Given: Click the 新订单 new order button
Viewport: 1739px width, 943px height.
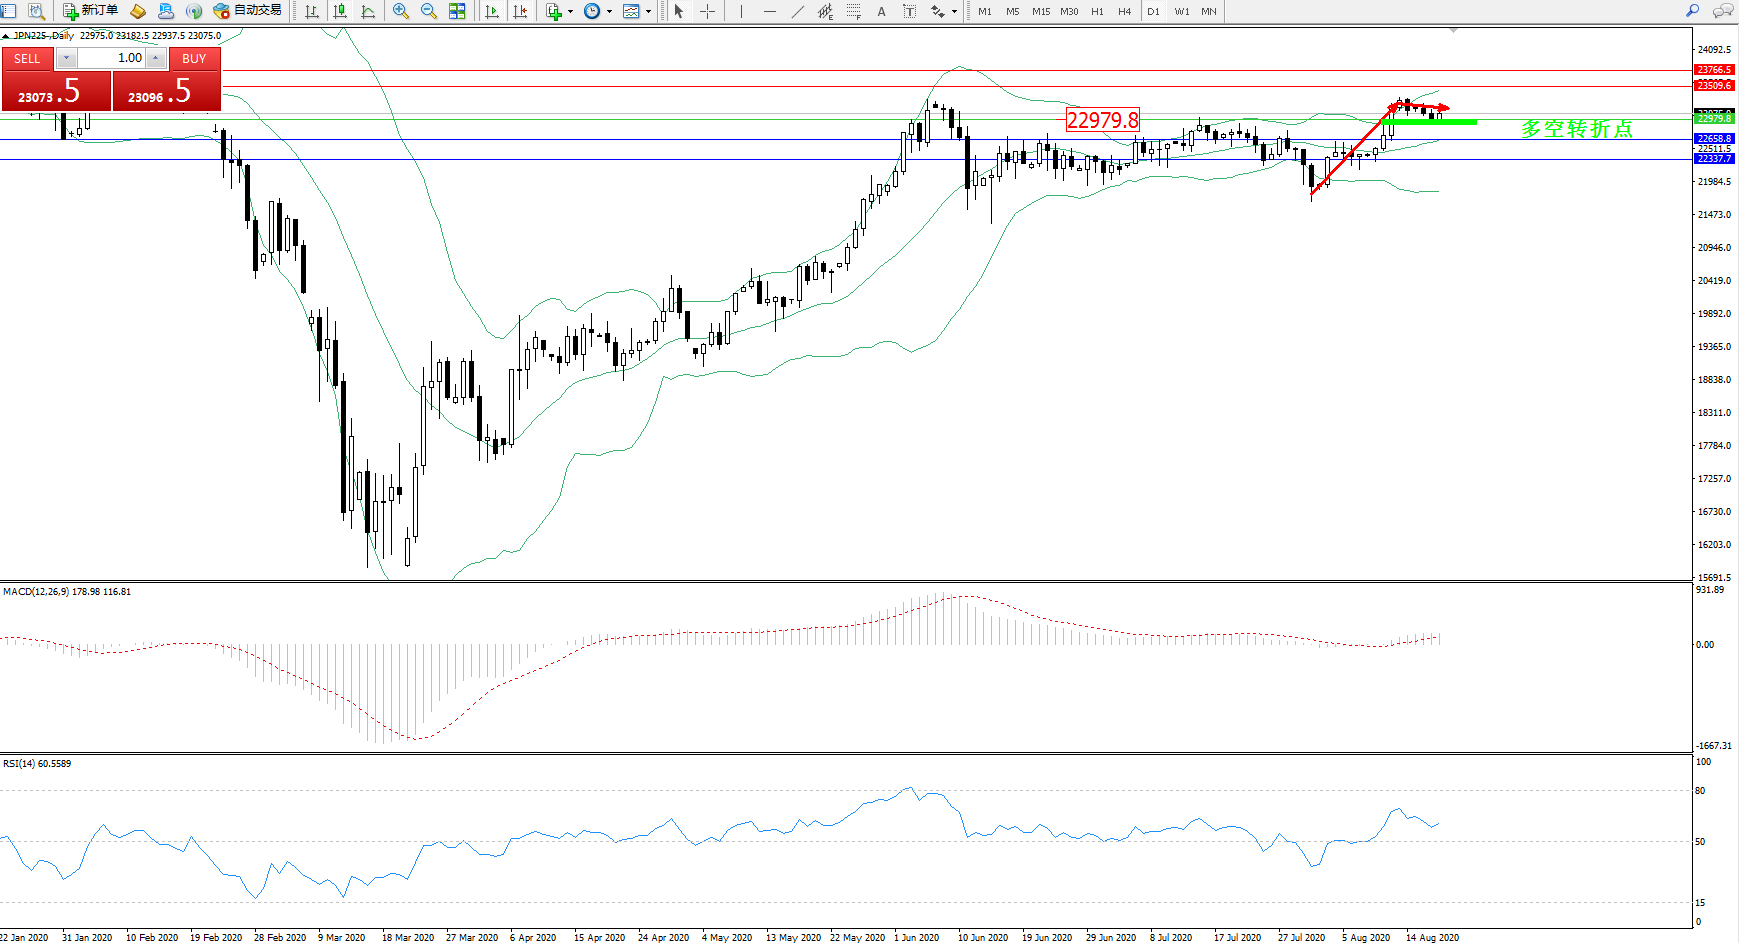Looking at the screenshot, I should coord(90,11).
